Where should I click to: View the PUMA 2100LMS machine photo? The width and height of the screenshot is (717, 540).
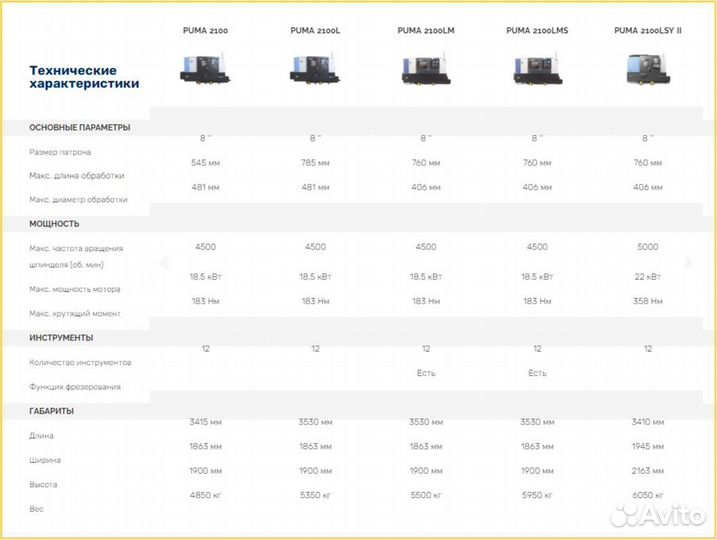(537, 68)
